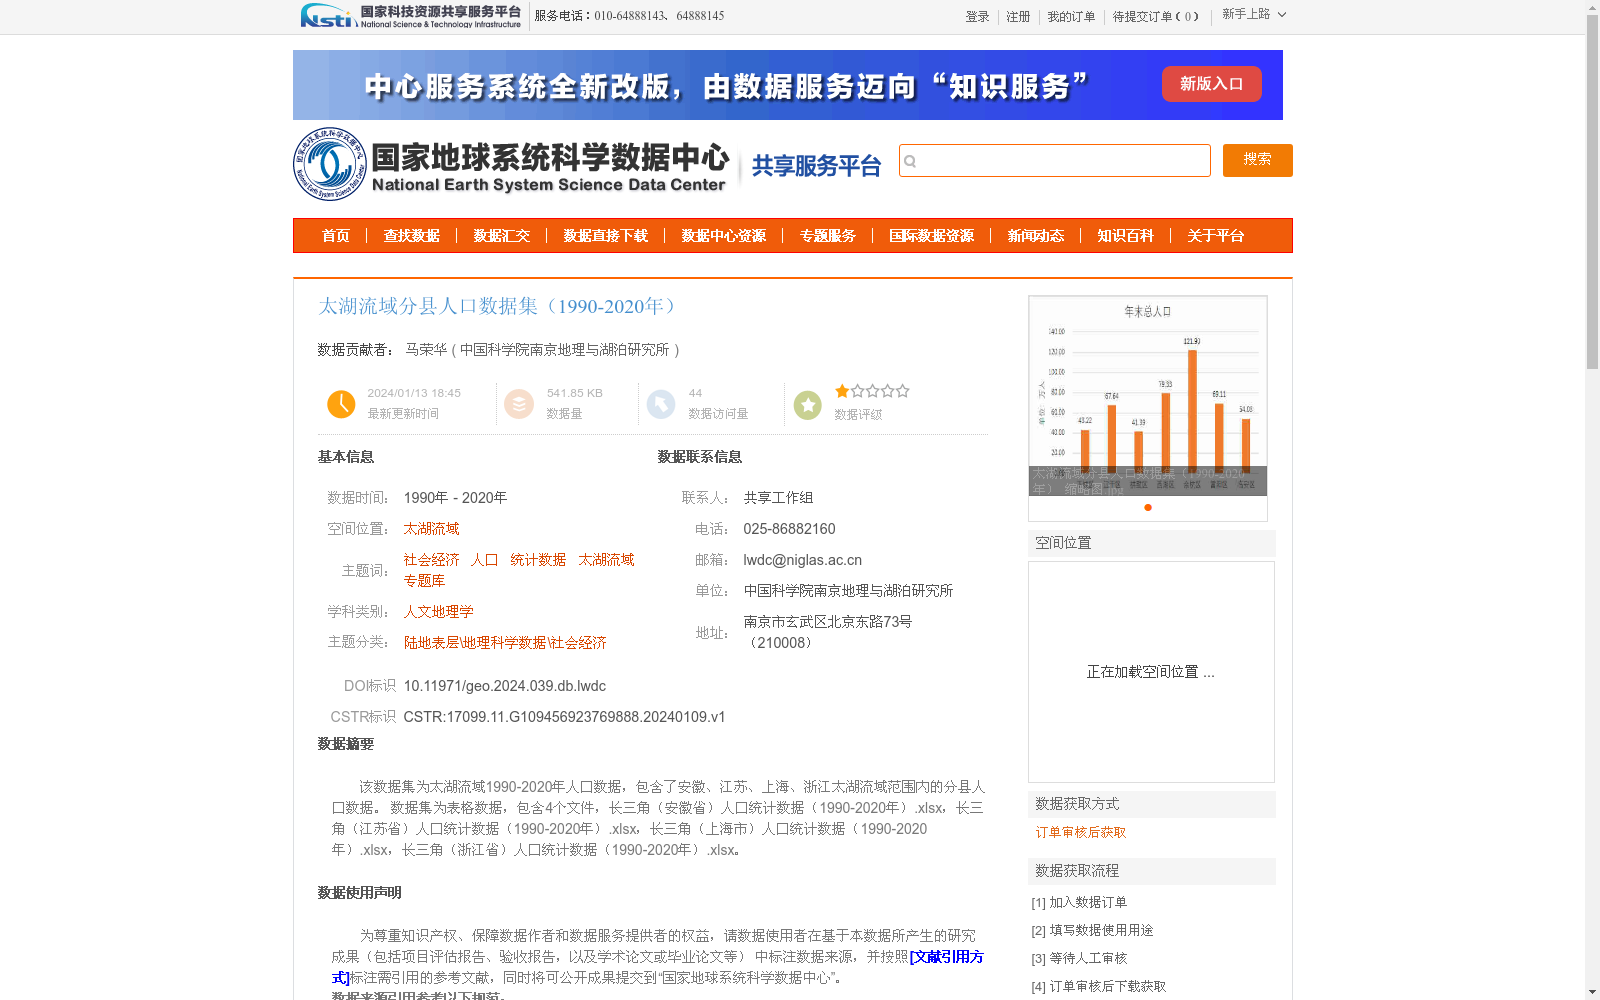Screen dimensions: 1600x1000
Task: Open 查找数据 navigation item
Action: (x=411, y=236)
